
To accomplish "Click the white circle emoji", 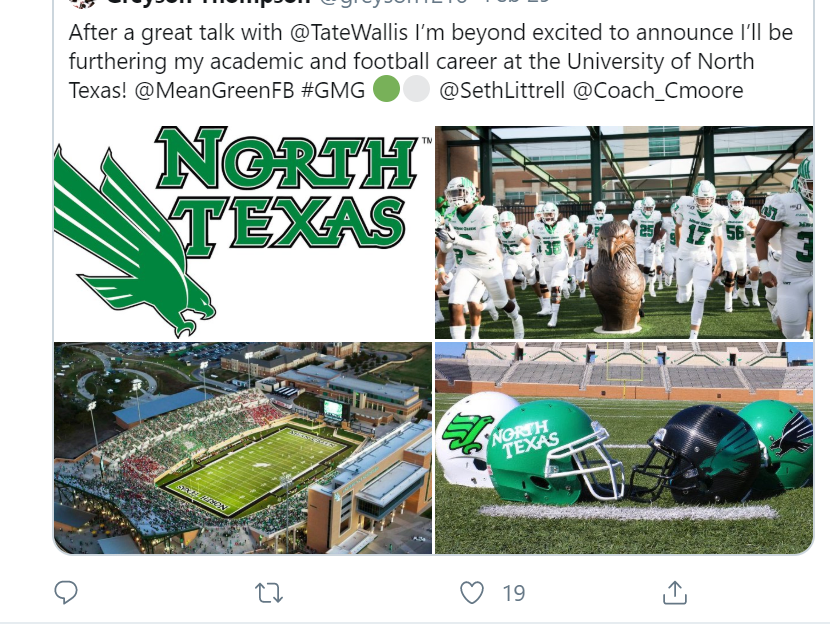I will (x=417, y=88).
